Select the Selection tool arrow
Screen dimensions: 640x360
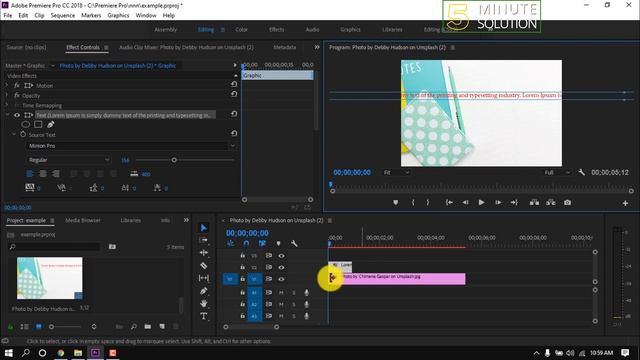(204, 228)
